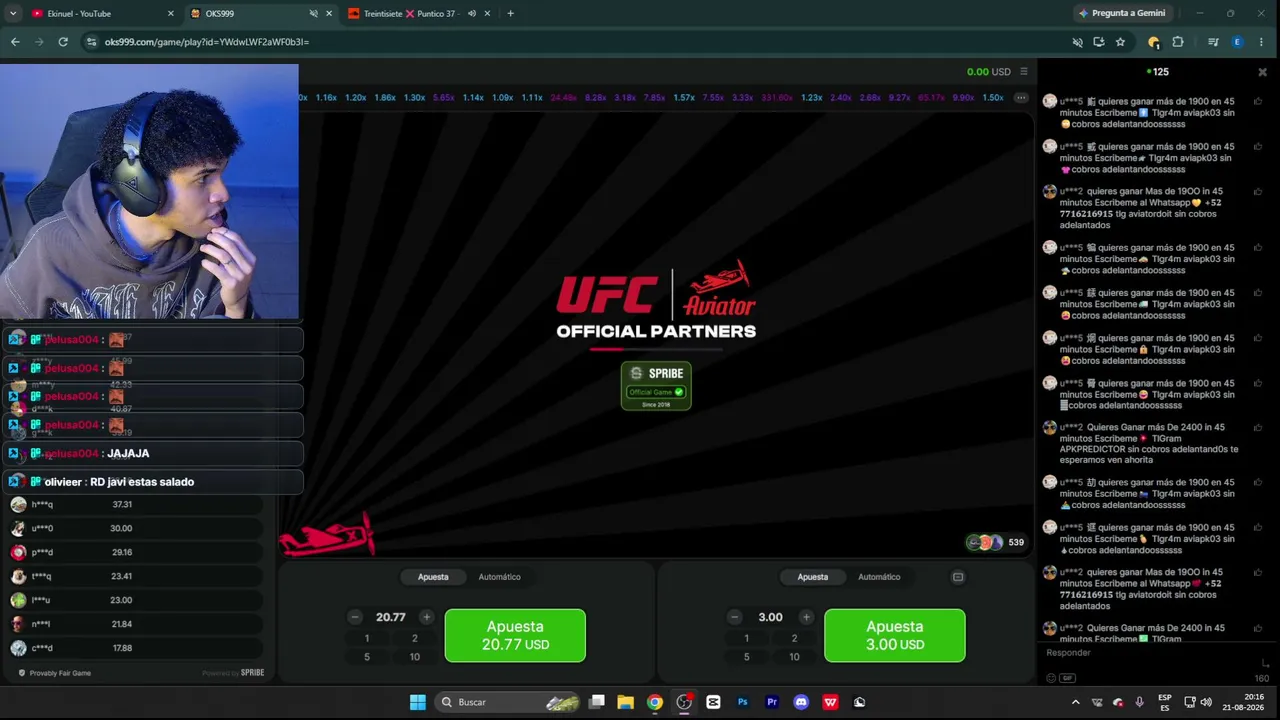
Task: Show hidden system tray icons
Action: [x=1076, y=702]
